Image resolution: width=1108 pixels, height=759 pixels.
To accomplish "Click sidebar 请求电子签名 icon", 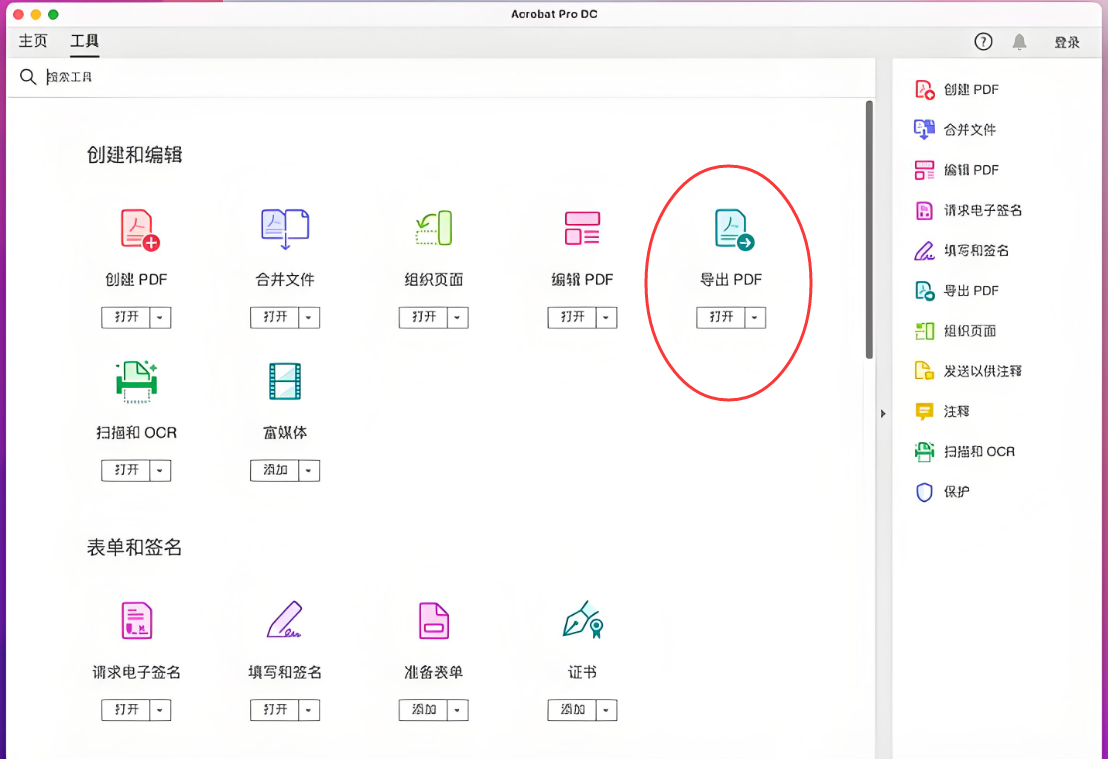I will [x=924, y=210].
